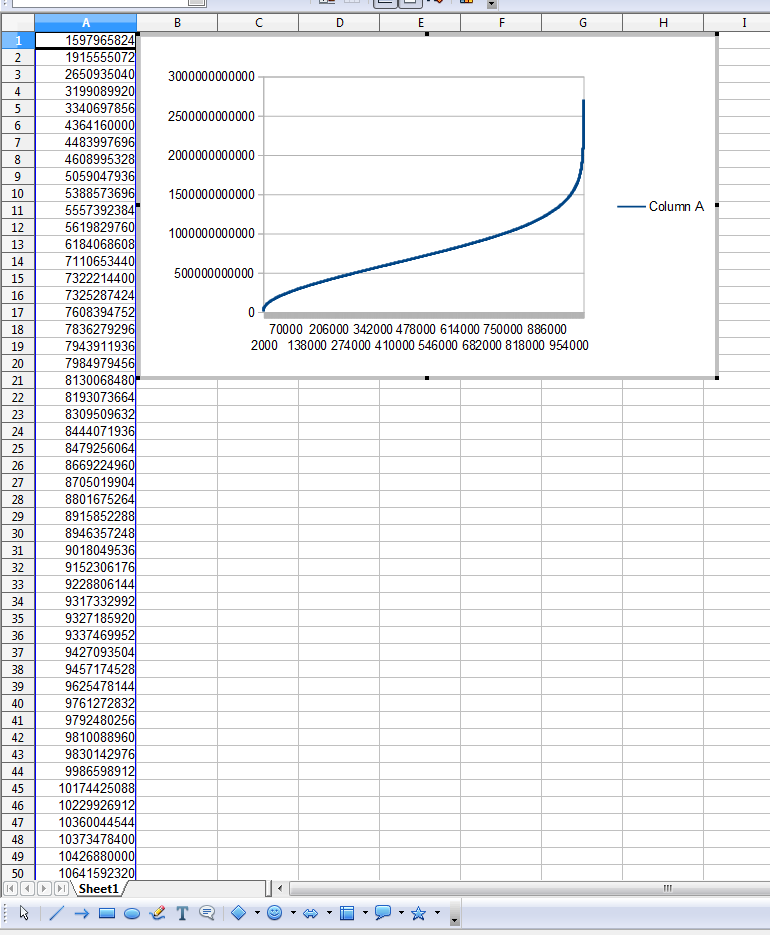Click the column A header

85,22
